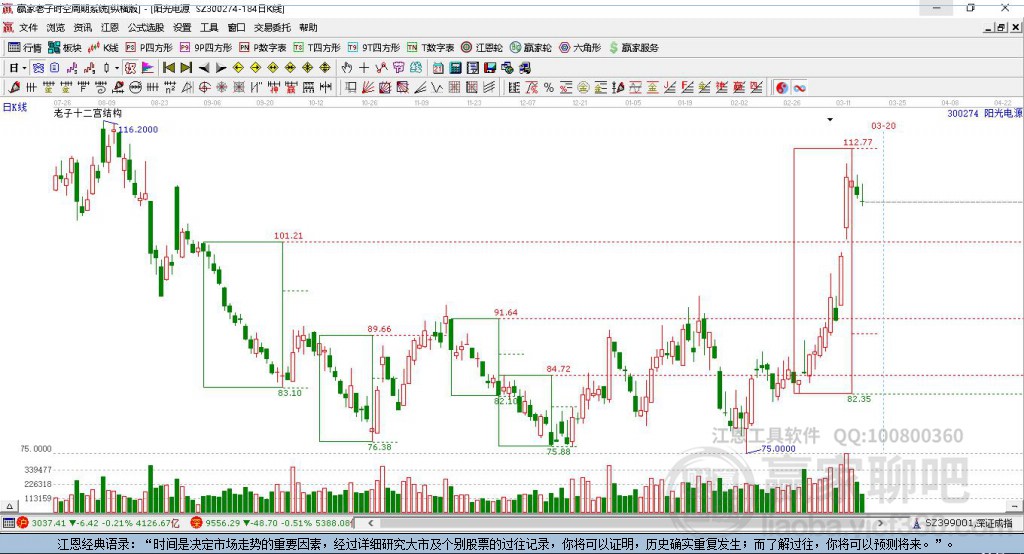Viewport: 1024px width, 554px height.
Task: Select the hand pan tool
Action: tap(347, 68)
